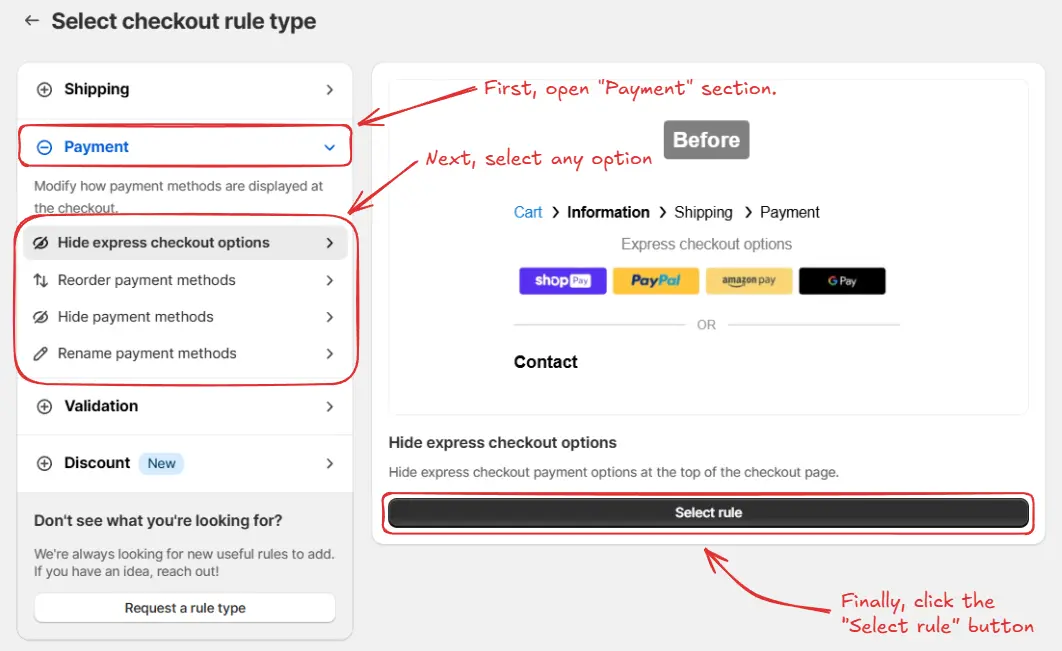Click the PayPal button in the express checkout preview

[x=656, y=281]
